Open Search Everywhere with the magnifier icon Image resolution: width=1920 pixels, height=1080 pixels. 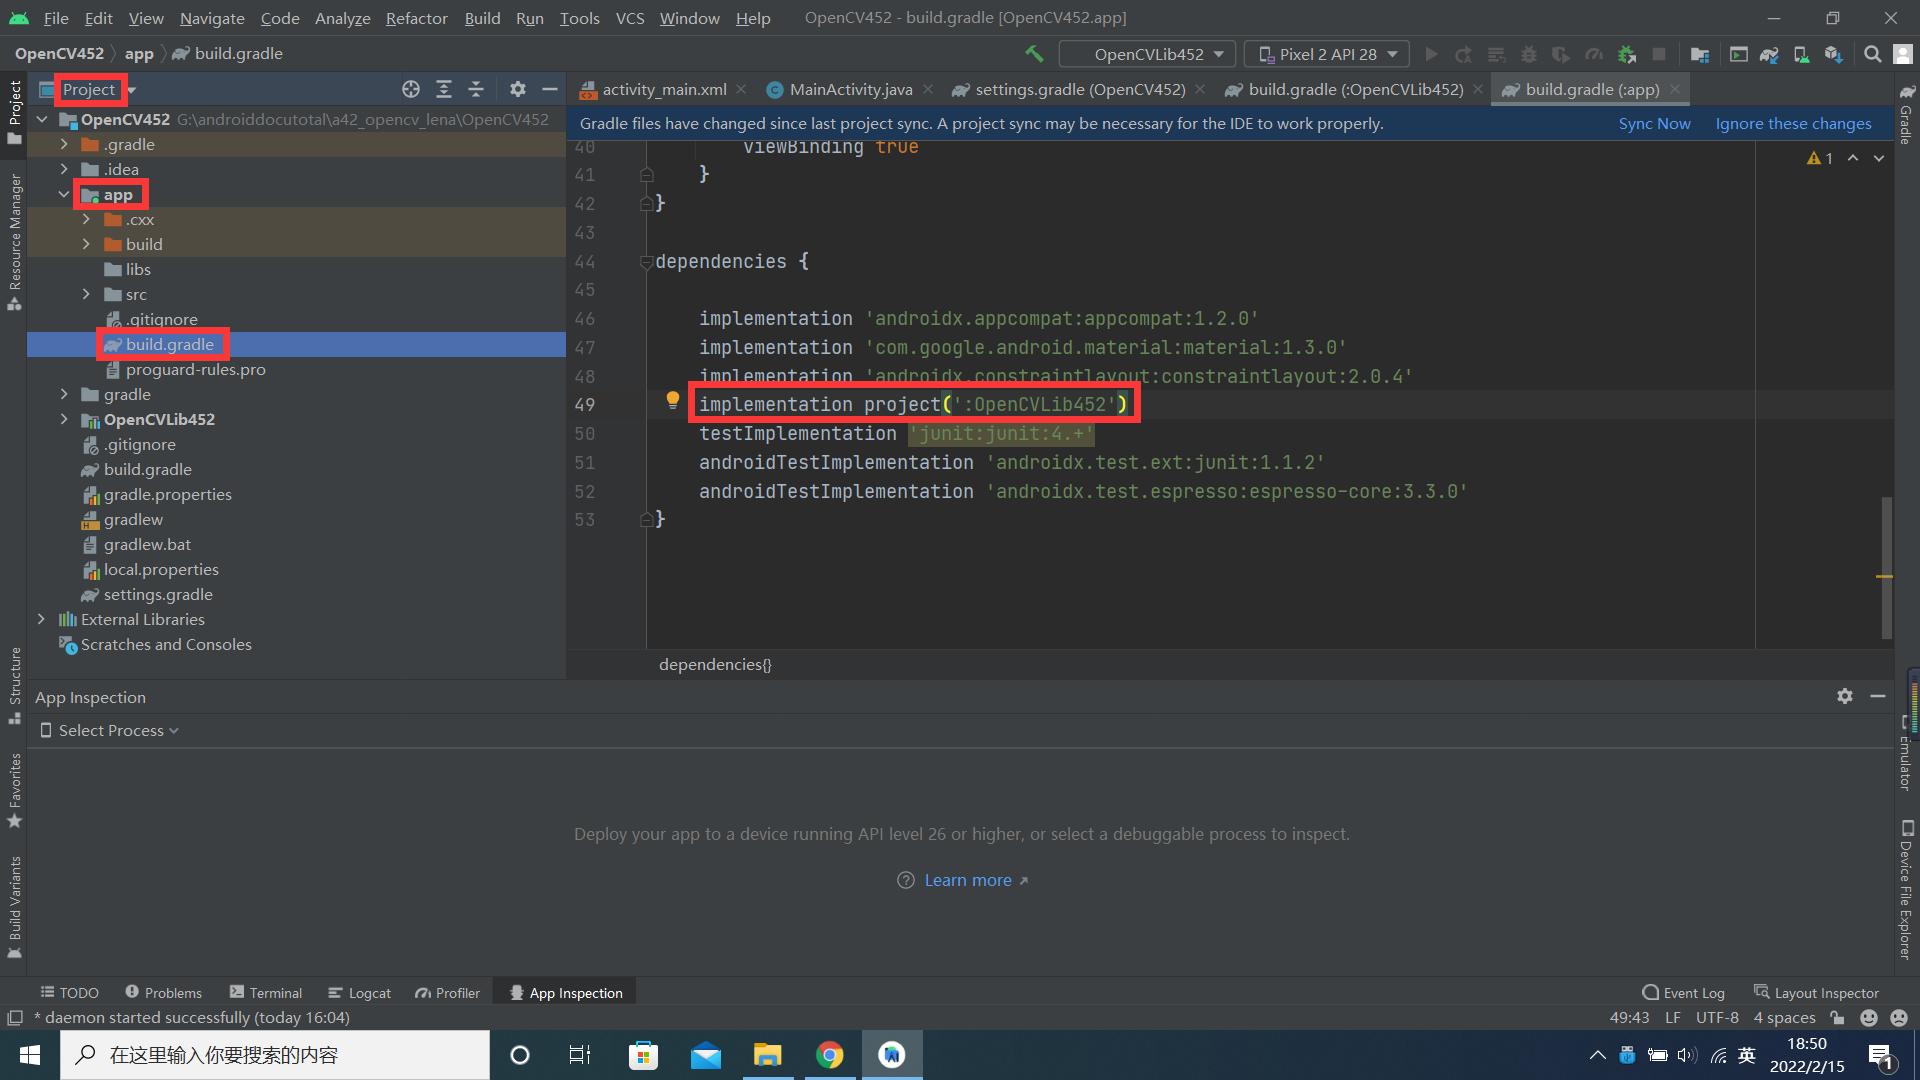point(1872,55)
